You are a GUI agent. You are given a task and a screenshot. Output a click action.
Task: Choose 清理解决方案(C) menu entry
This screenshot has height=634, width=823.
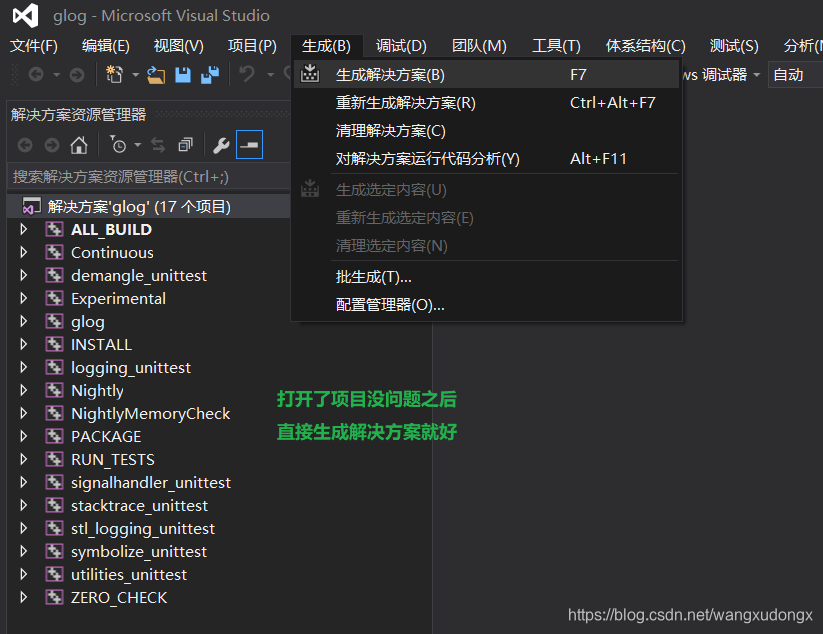(x=487, y=131)
